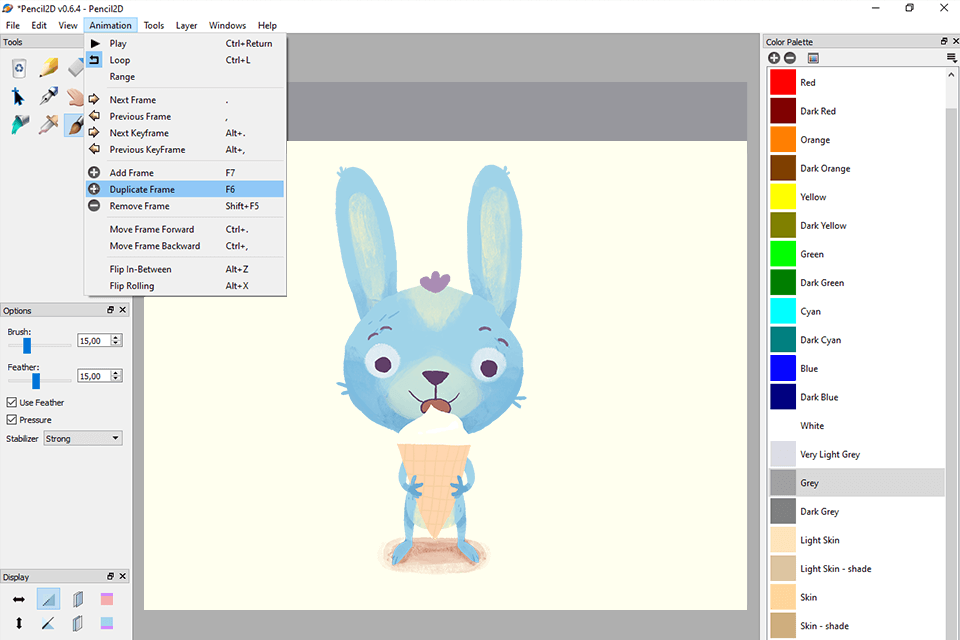
Task: Open the Stabilizer dropdown set to Strong
Action: coord(83,438)
